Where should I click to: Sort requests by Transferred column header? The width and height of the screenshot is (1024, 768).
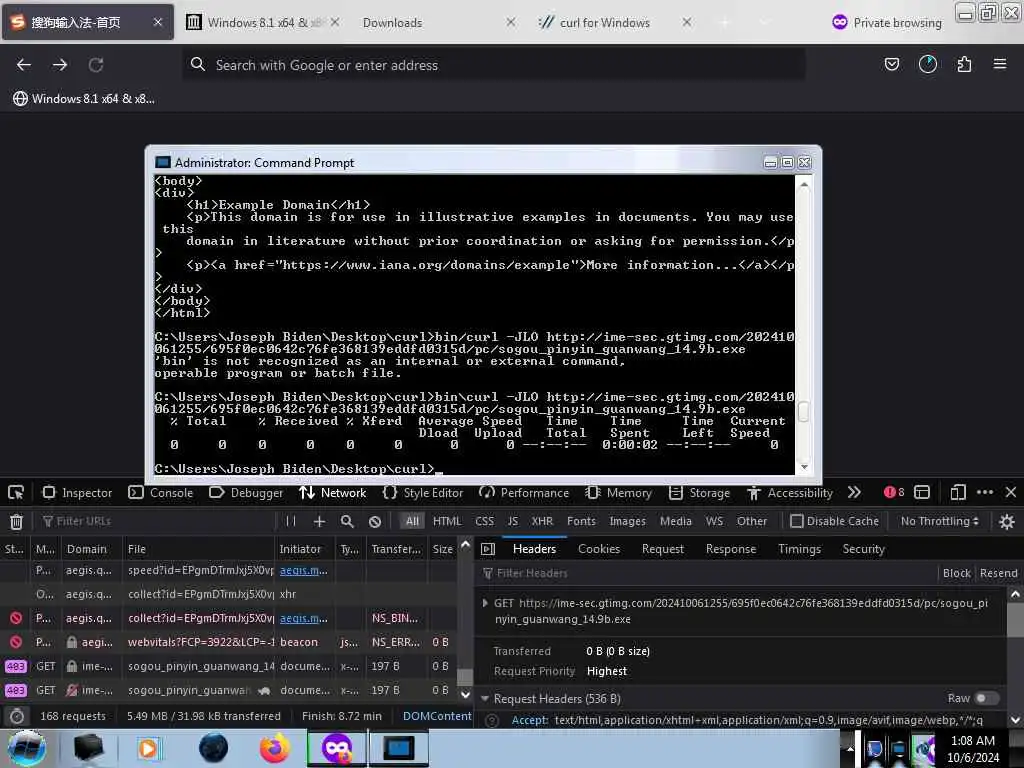pyautogui.click(x=396, y=549)
